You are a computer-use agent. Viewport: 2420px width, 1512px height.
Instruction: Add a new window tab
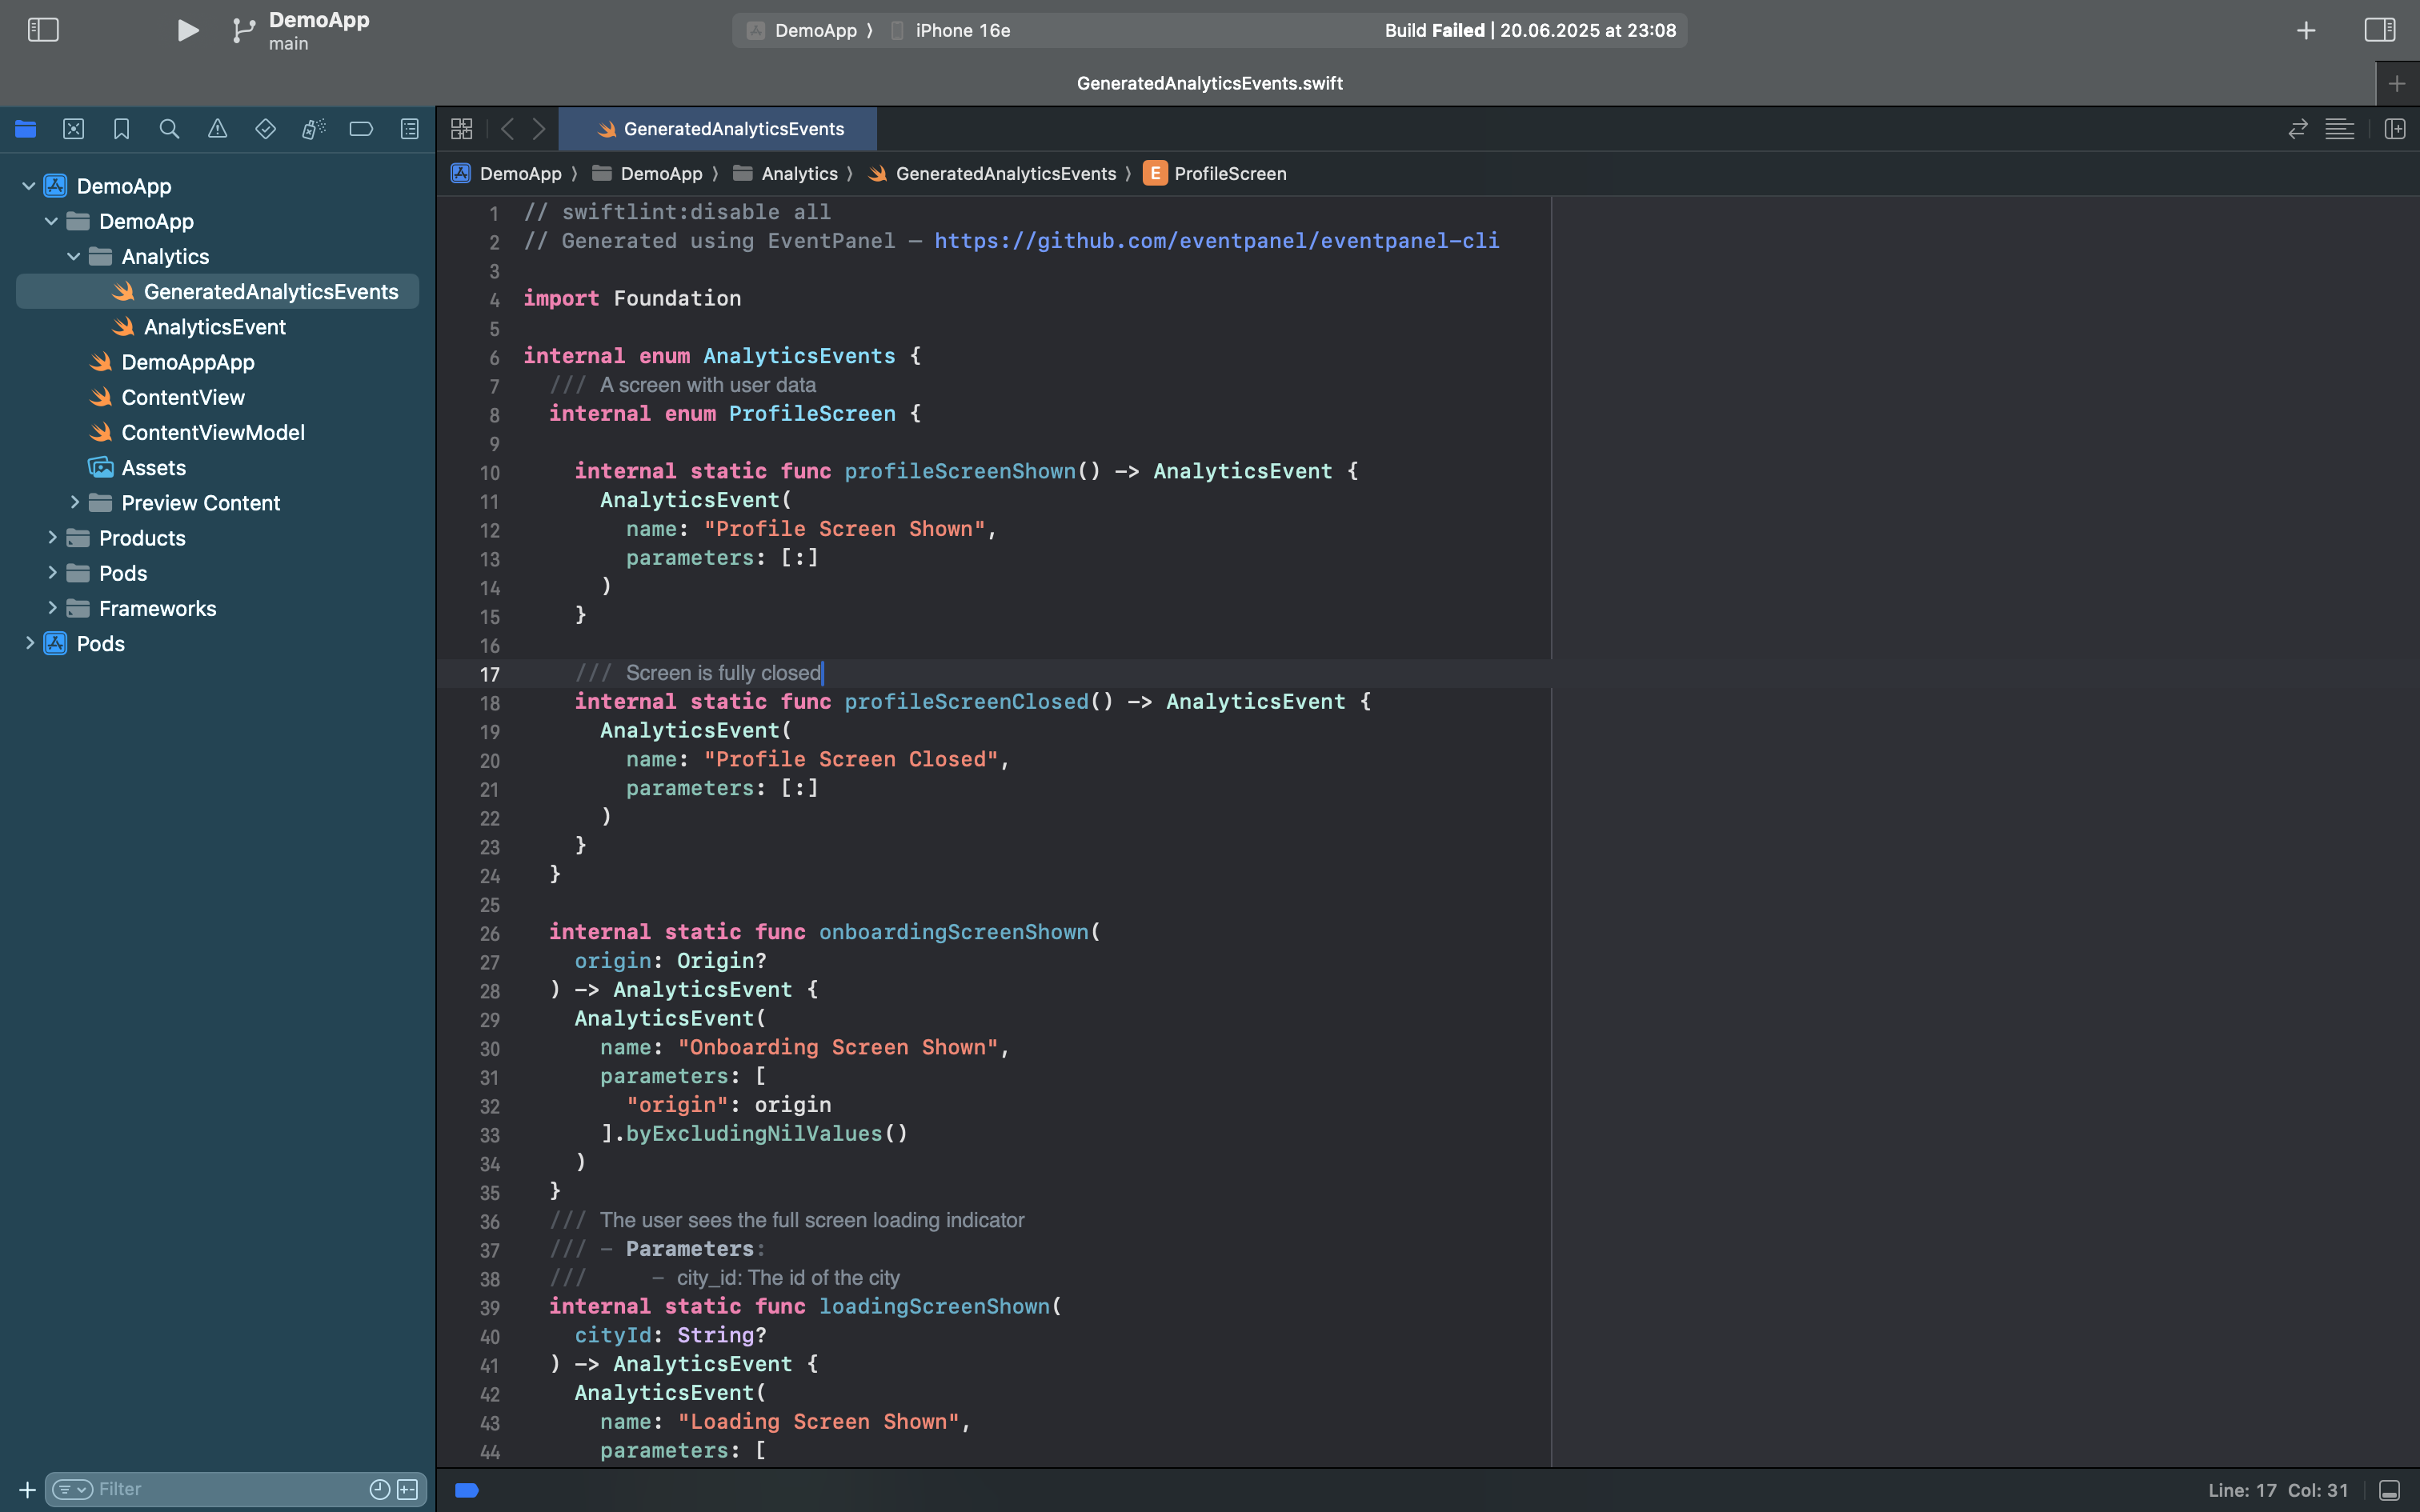(x=2397, y=84)
